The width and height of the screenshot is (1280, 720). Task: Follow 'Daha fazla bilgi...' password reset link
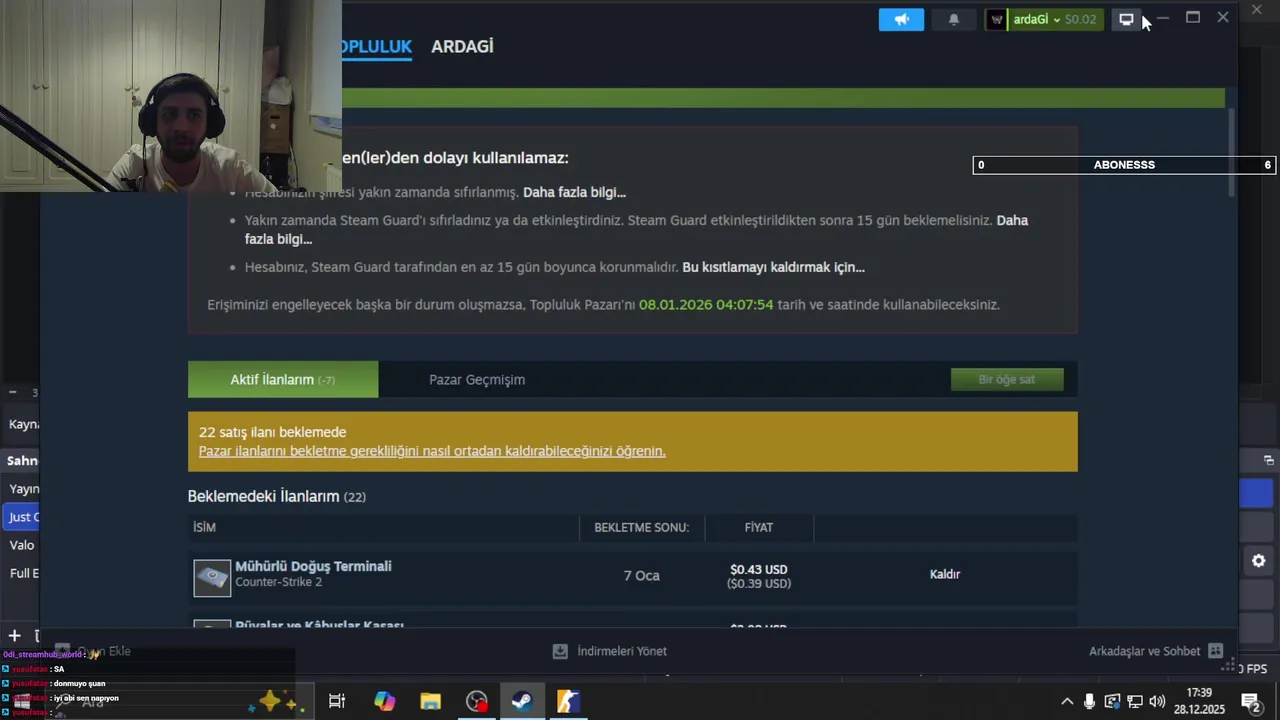574,192
